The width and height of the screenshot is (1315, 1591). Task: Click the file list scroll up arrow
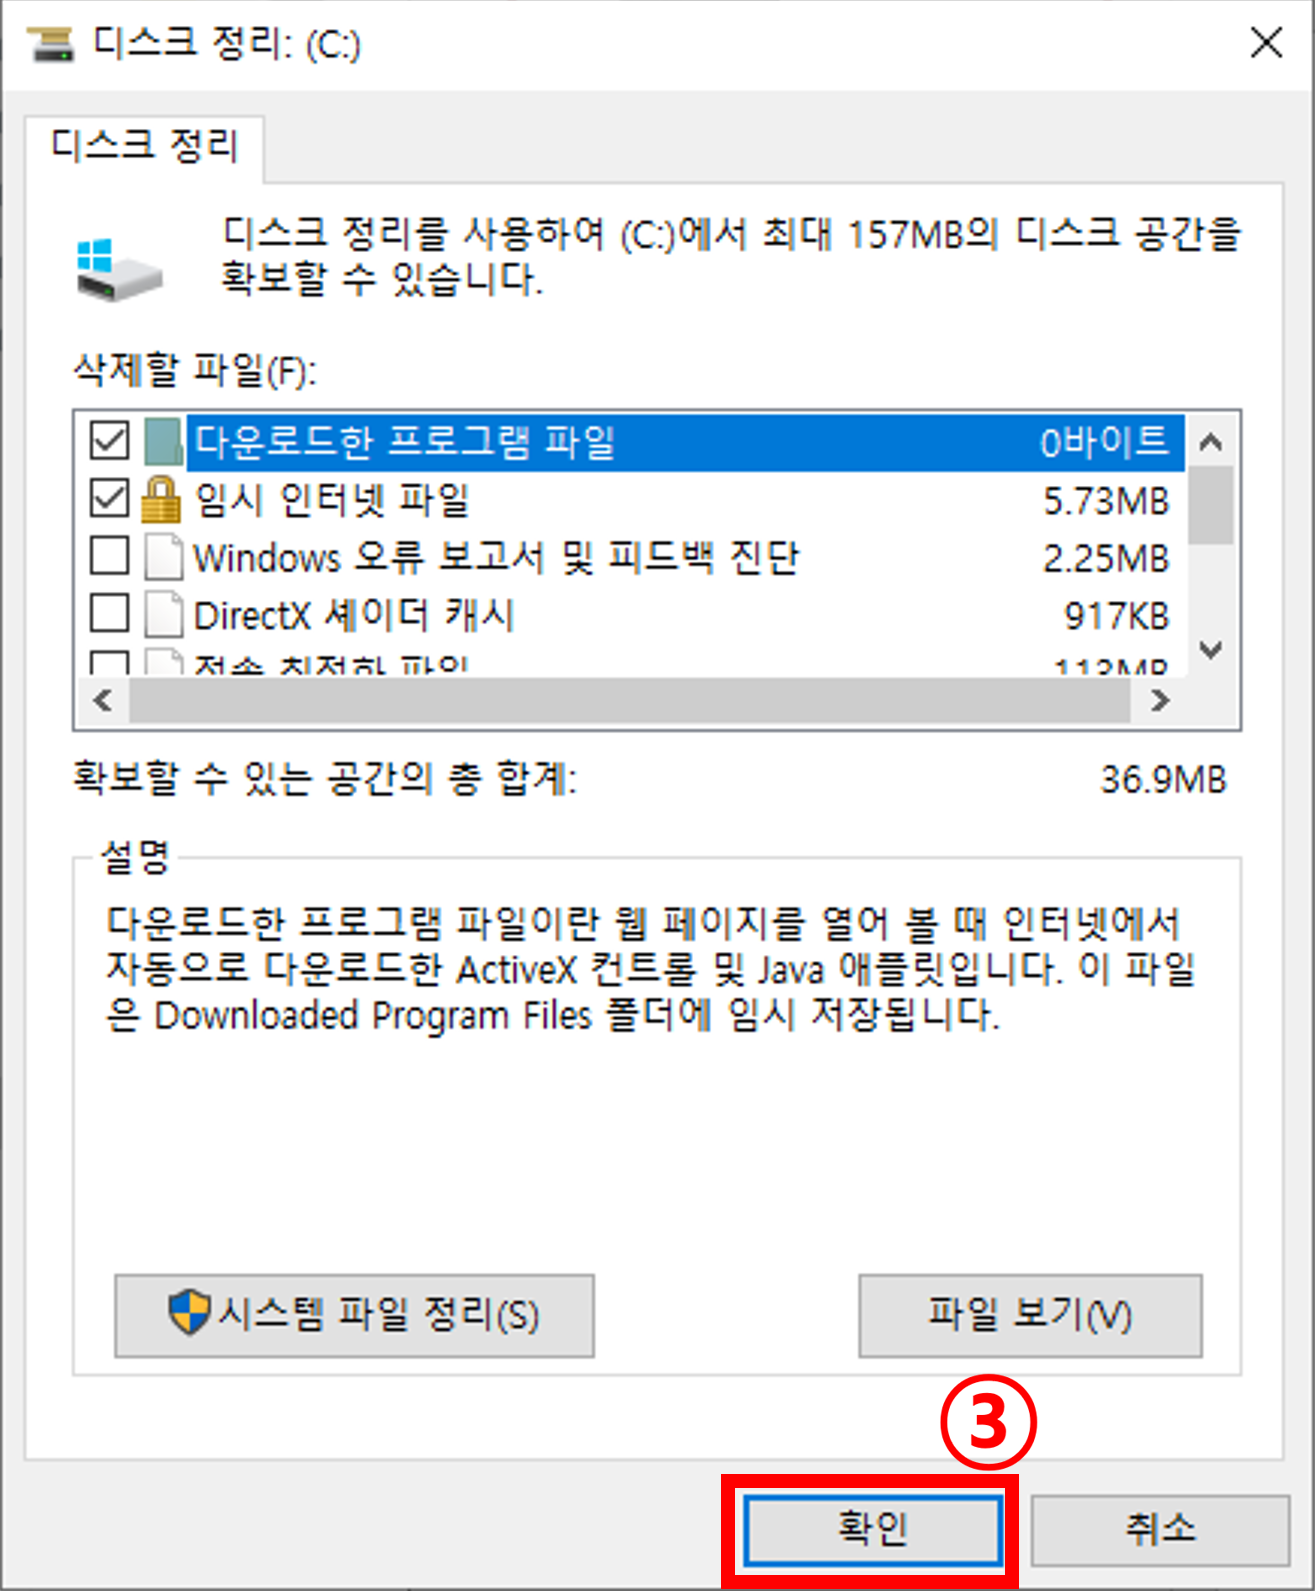[x=1211, y=442]
